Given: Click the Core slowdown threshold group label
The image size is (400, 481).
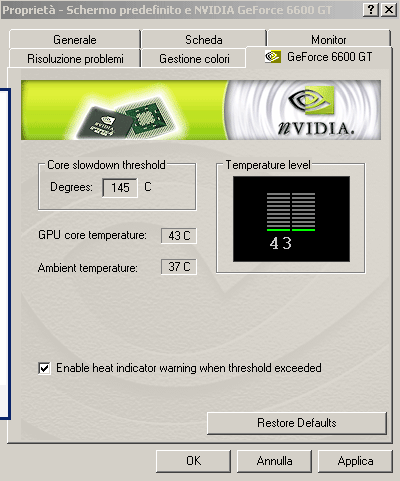Looking at the screenshot, I should point(106,165).
